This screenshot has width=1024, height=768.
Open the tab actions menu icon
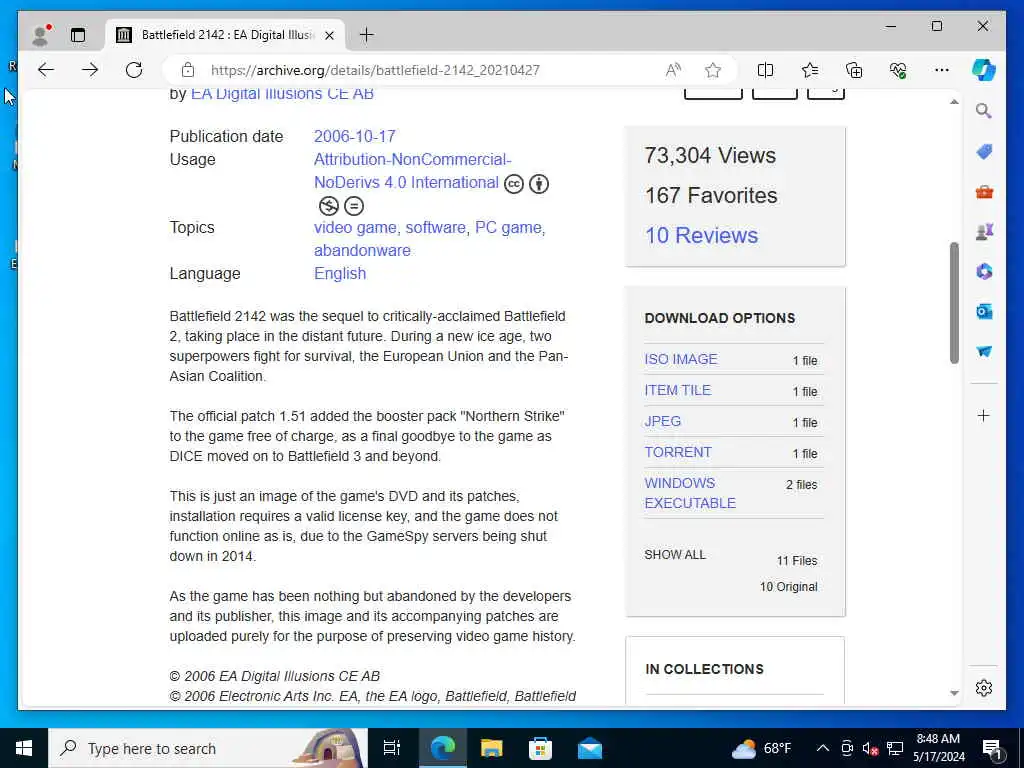point(78,35)
